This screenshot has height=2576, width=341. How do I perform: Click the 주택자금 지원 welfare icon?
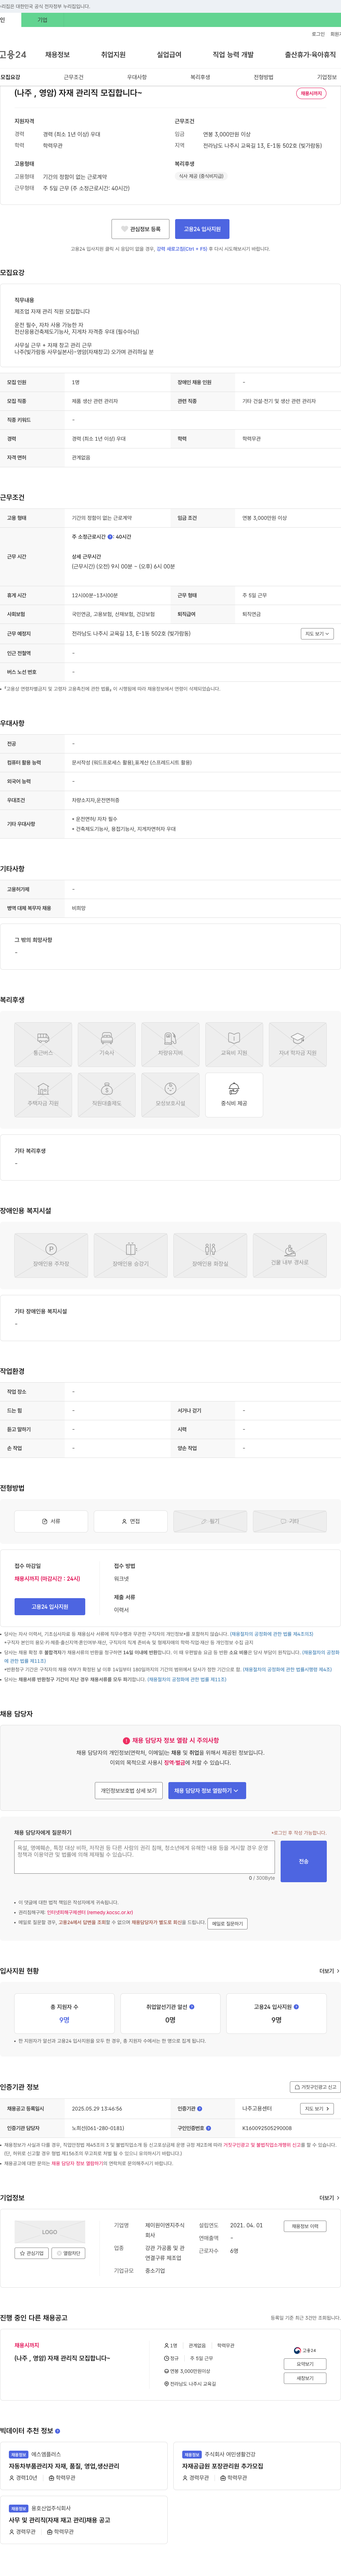point(43,1095)
